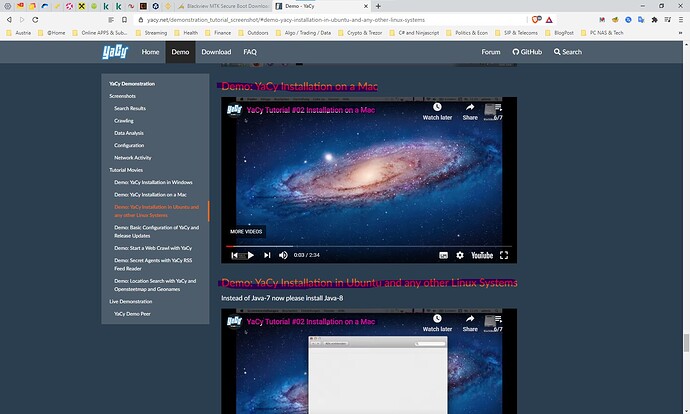The image size is (690, 414).
Task: Open the browser hamburger menu
Action: pyautogui.click(x=681, y=20)
